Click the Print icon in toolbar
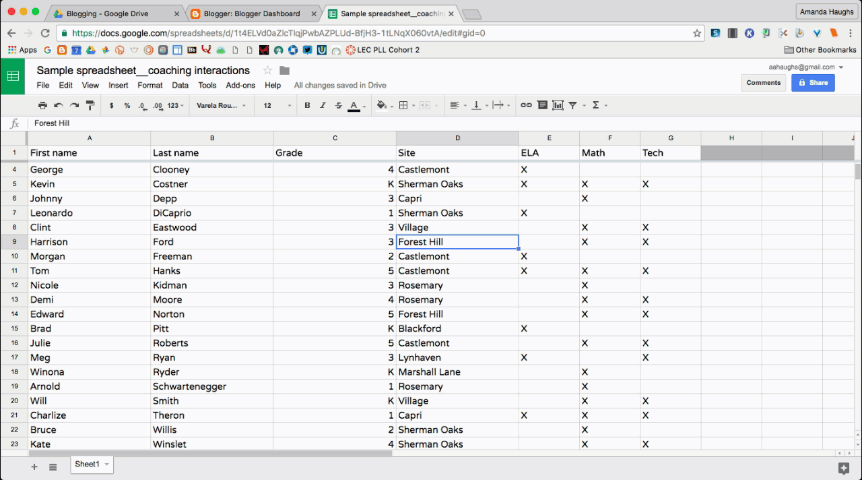This screenshot has height=480, width=862. (42, 105)
